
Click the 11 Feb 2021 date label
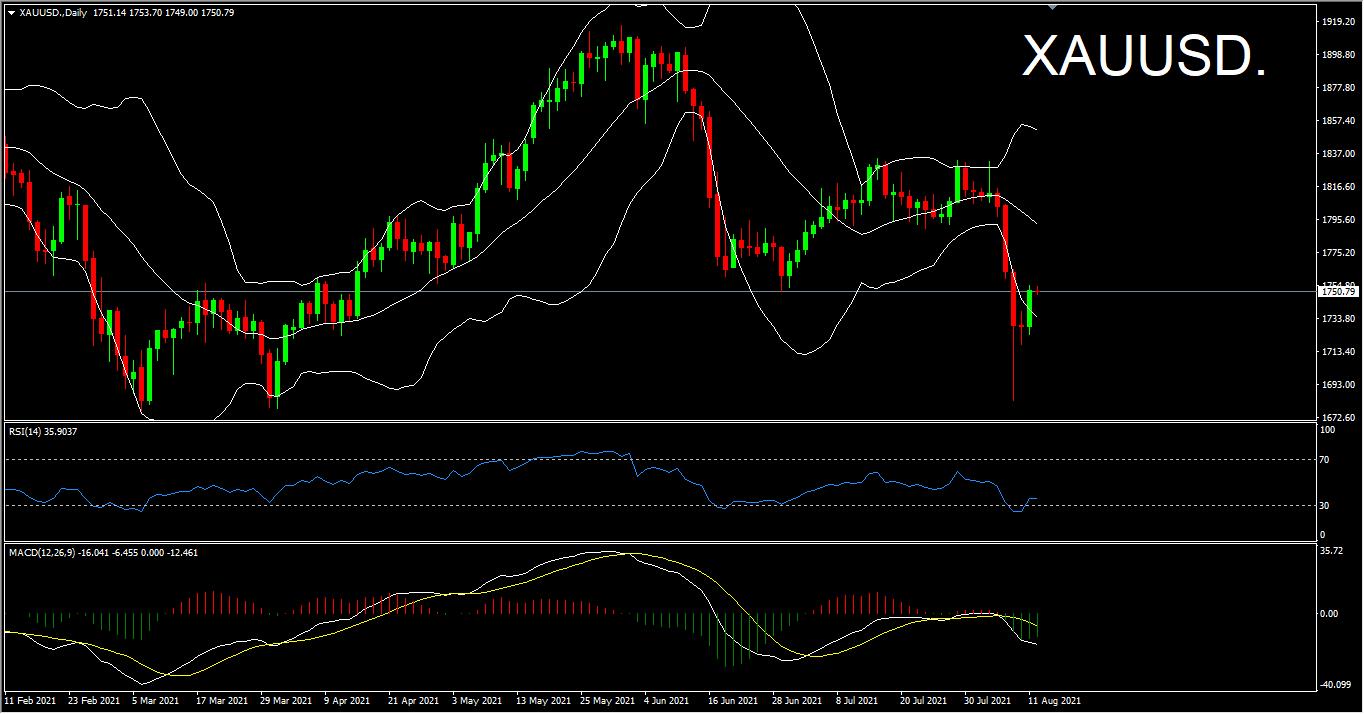tap(30, 702)
